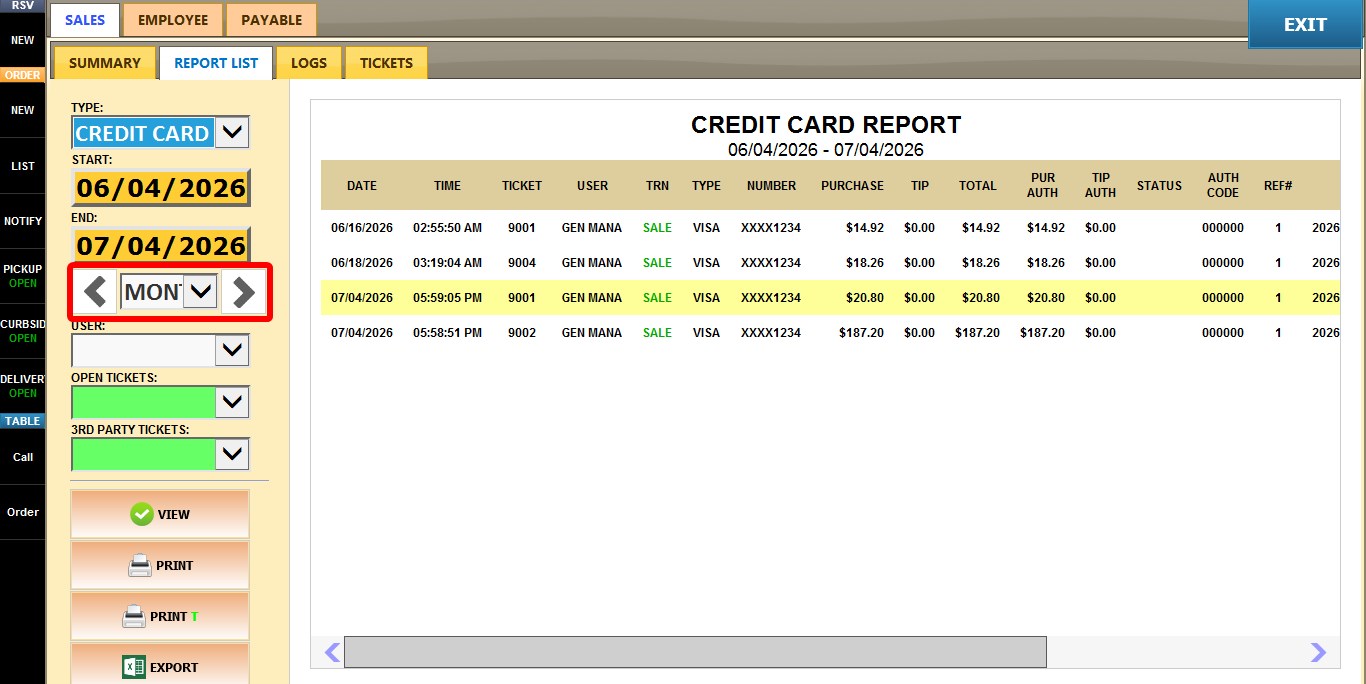Click ticket number 9004
The width and height of the screenshot is (1366, 684).
pyautogui.click(x=522, y=263)
